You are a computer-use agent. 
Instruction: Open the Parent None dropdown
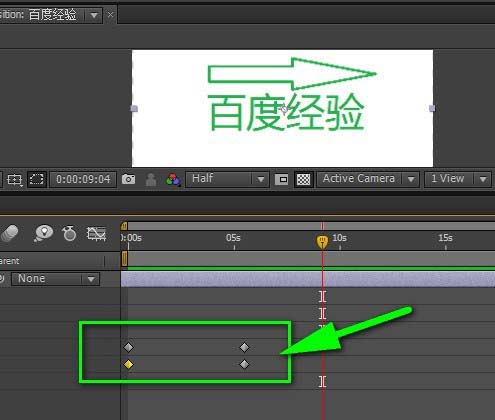click(x=55, y=279)
